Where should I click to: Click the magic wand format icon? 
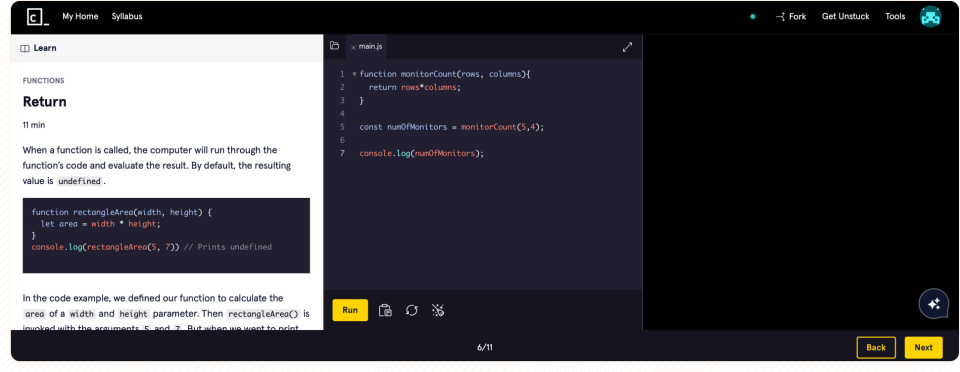pyautogui.click(x=438, y=310)
